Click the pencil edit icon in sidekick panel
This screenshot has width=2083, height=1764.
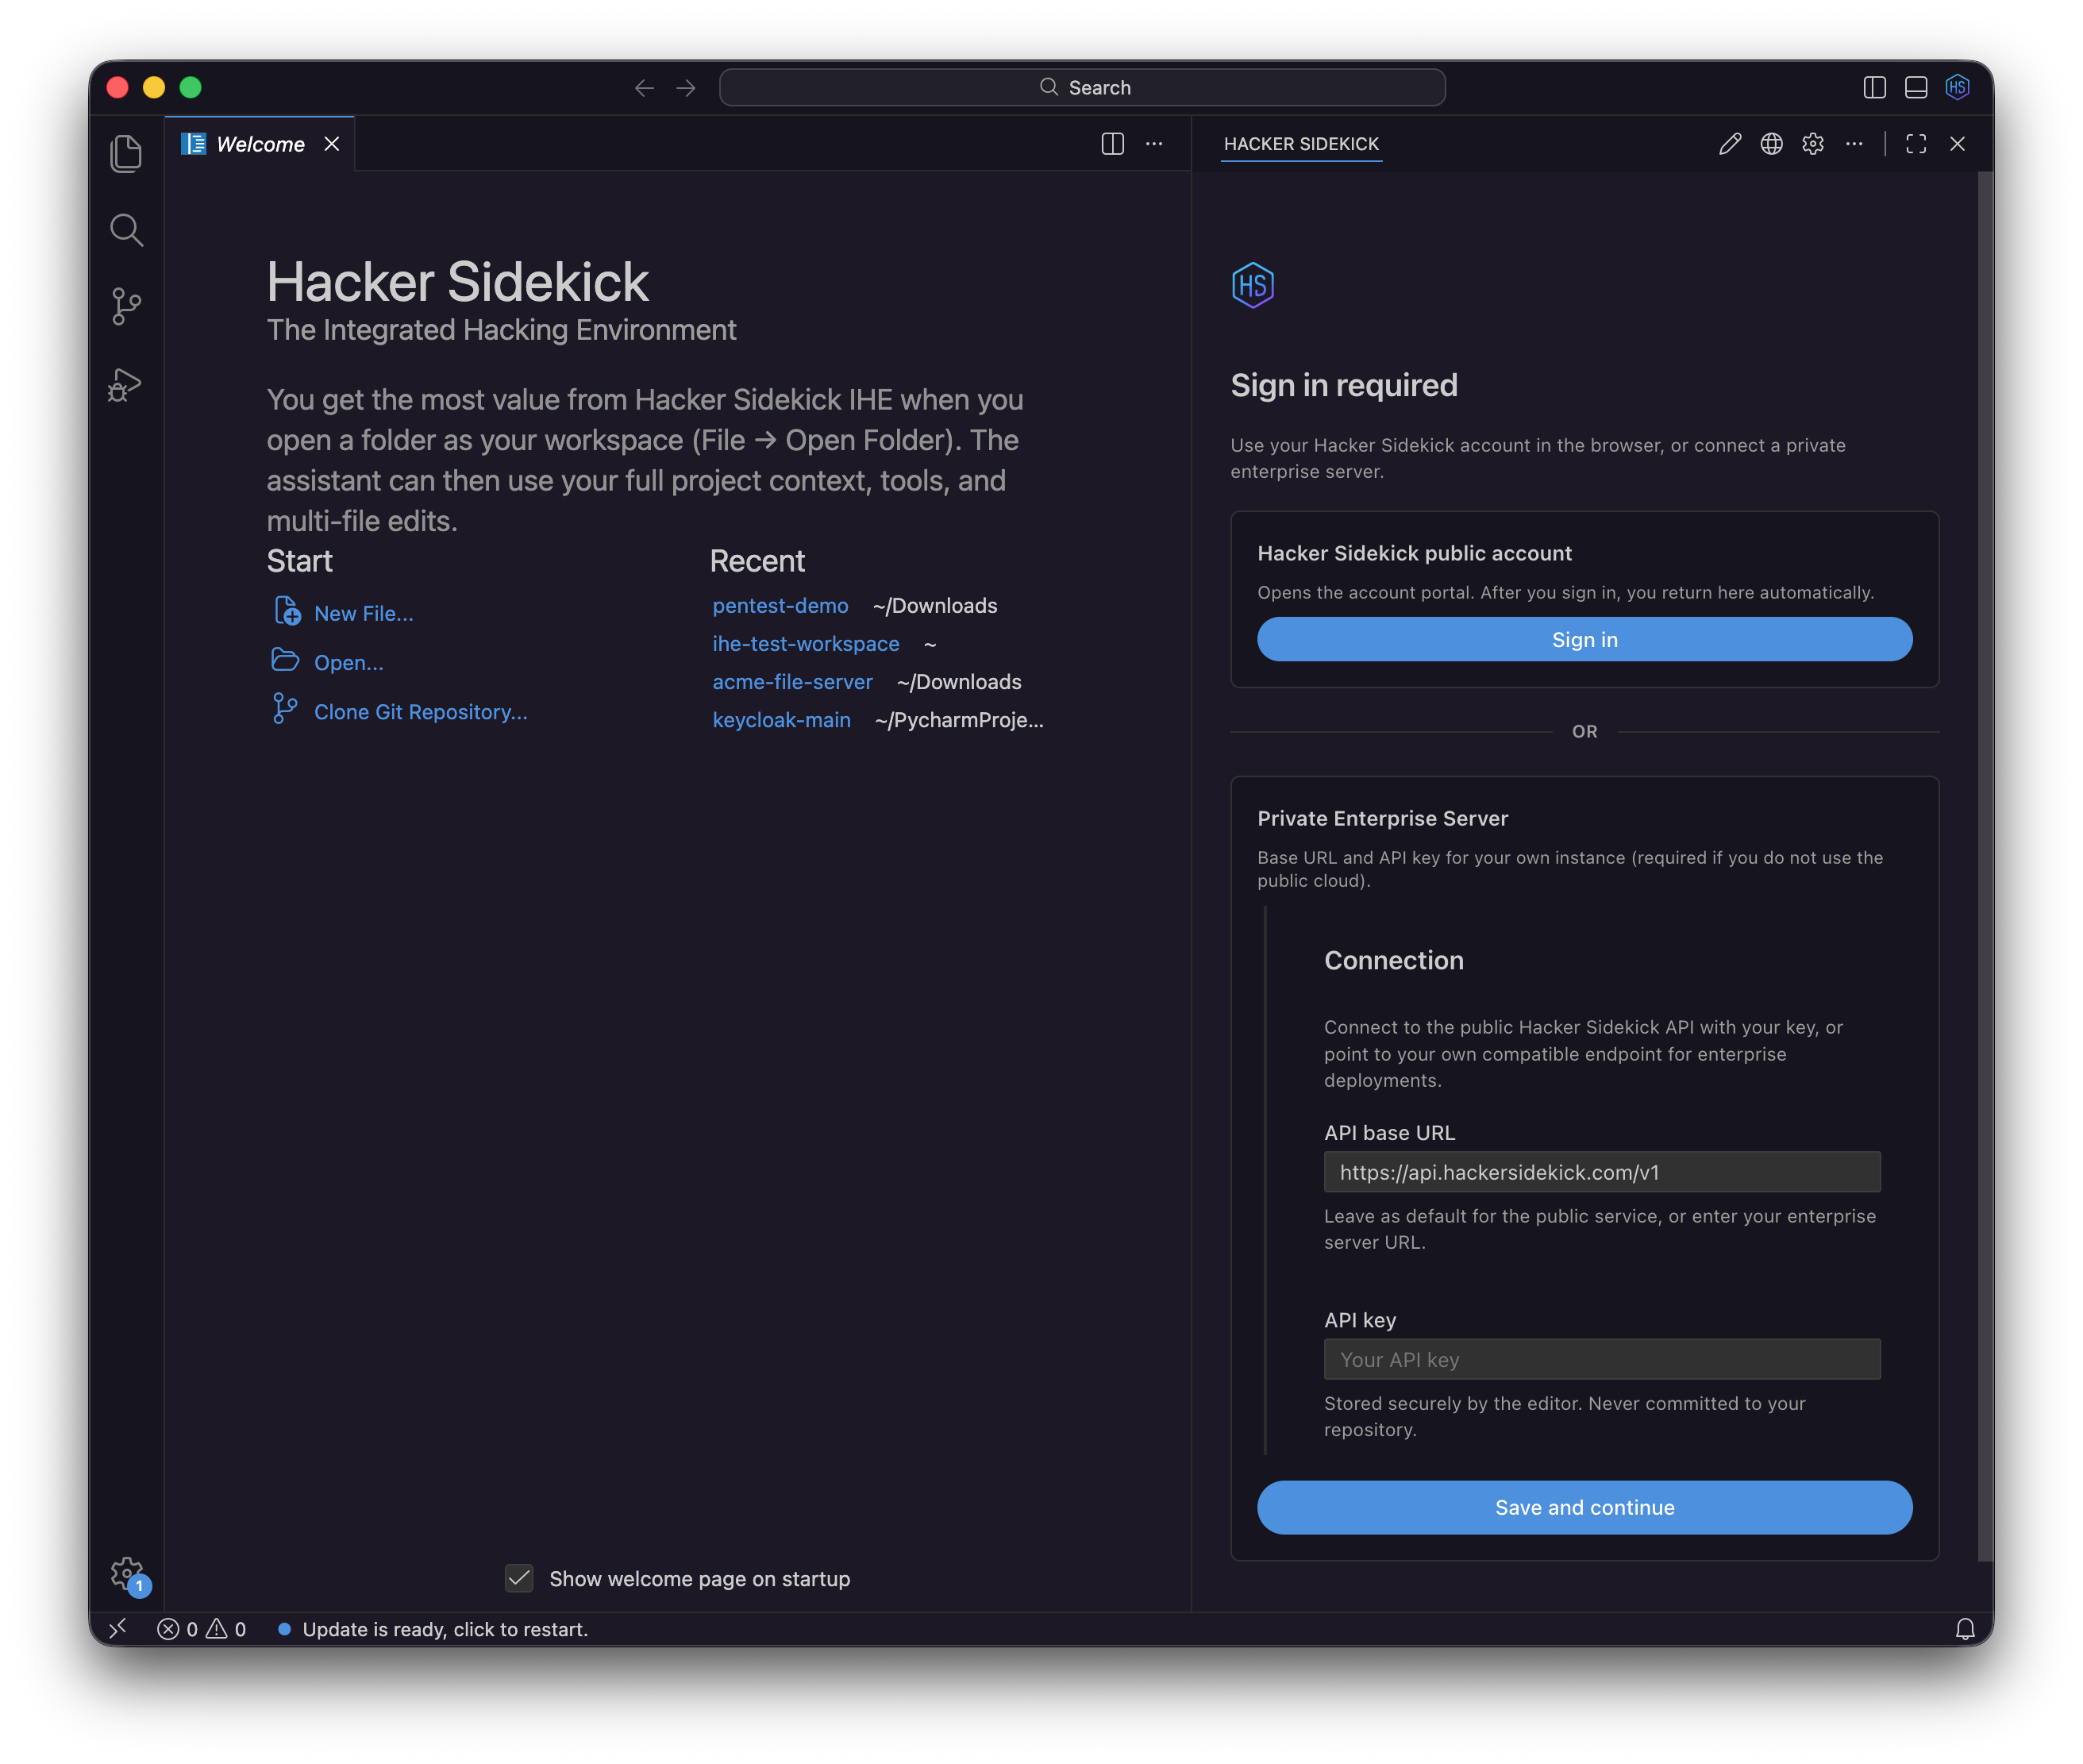[1730, 144]
